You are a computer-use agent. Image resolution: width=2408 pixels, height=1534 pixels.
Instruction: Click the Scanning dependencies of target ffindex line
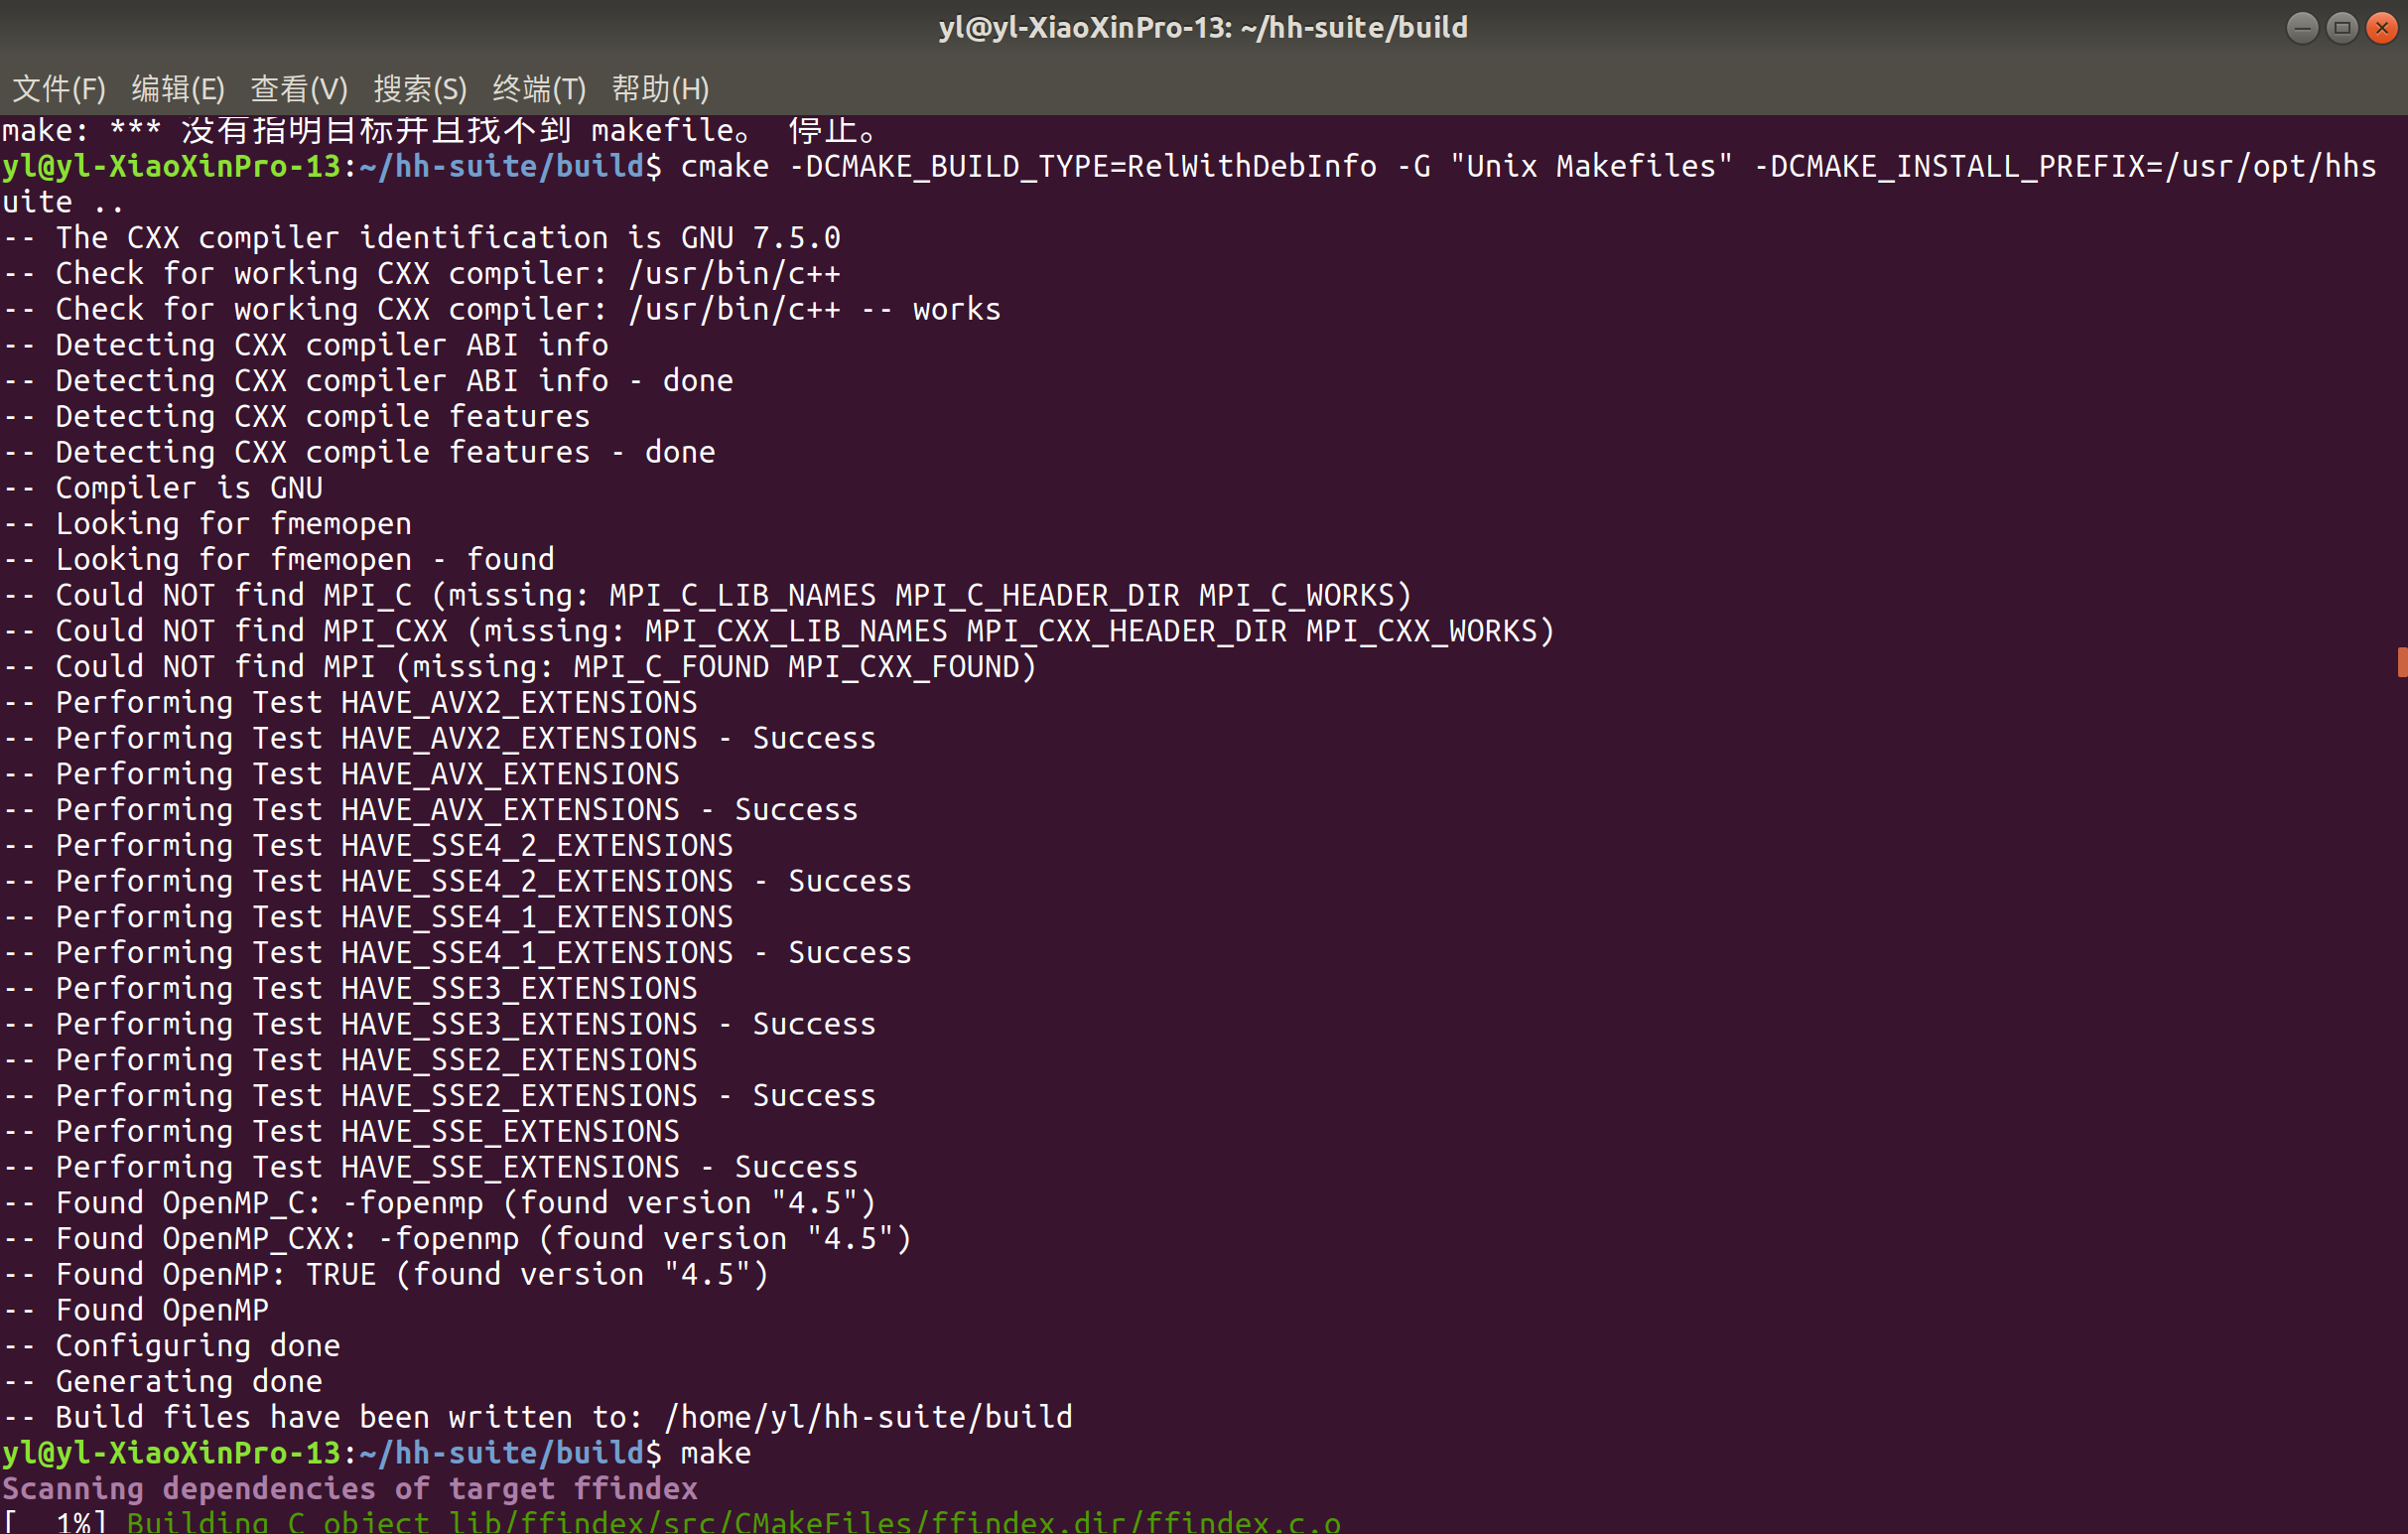tap(349, 1489)
